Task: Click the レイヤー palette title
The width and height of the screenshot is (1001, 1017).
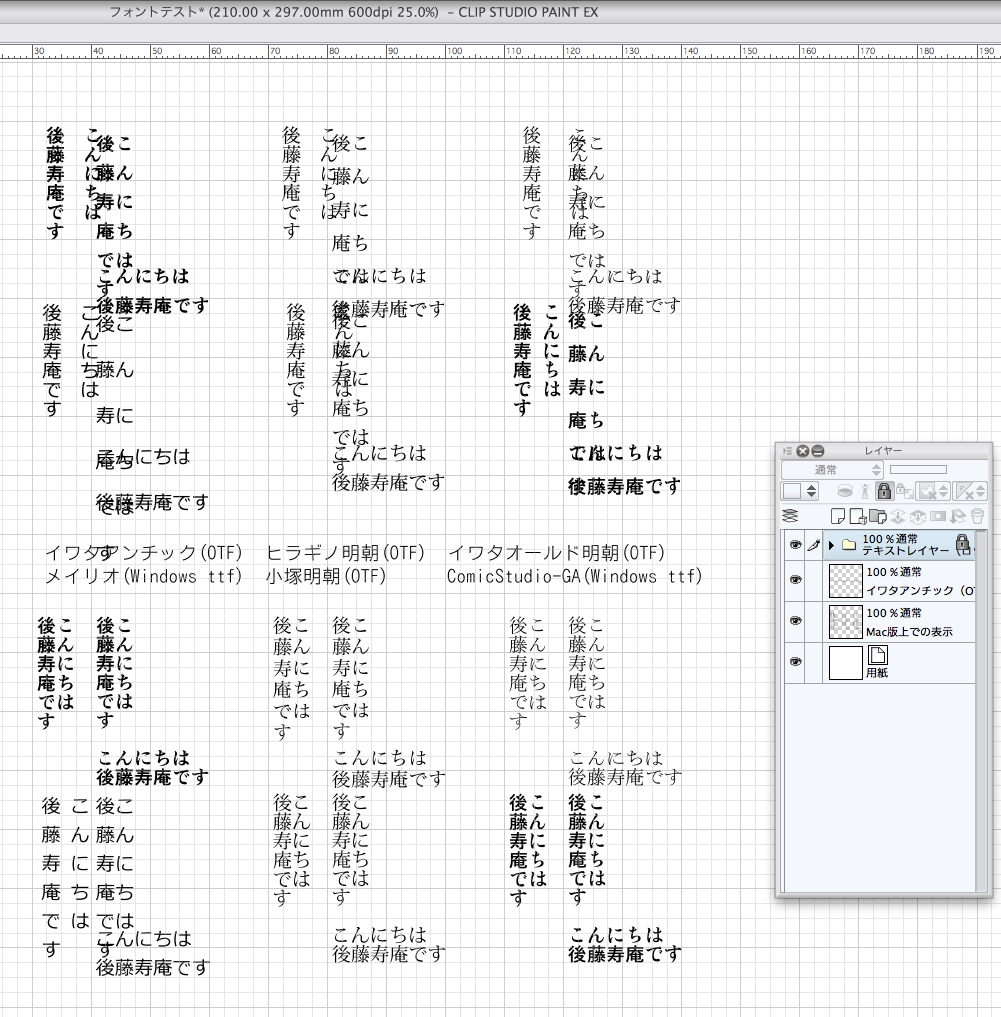Action: (883, 451)
